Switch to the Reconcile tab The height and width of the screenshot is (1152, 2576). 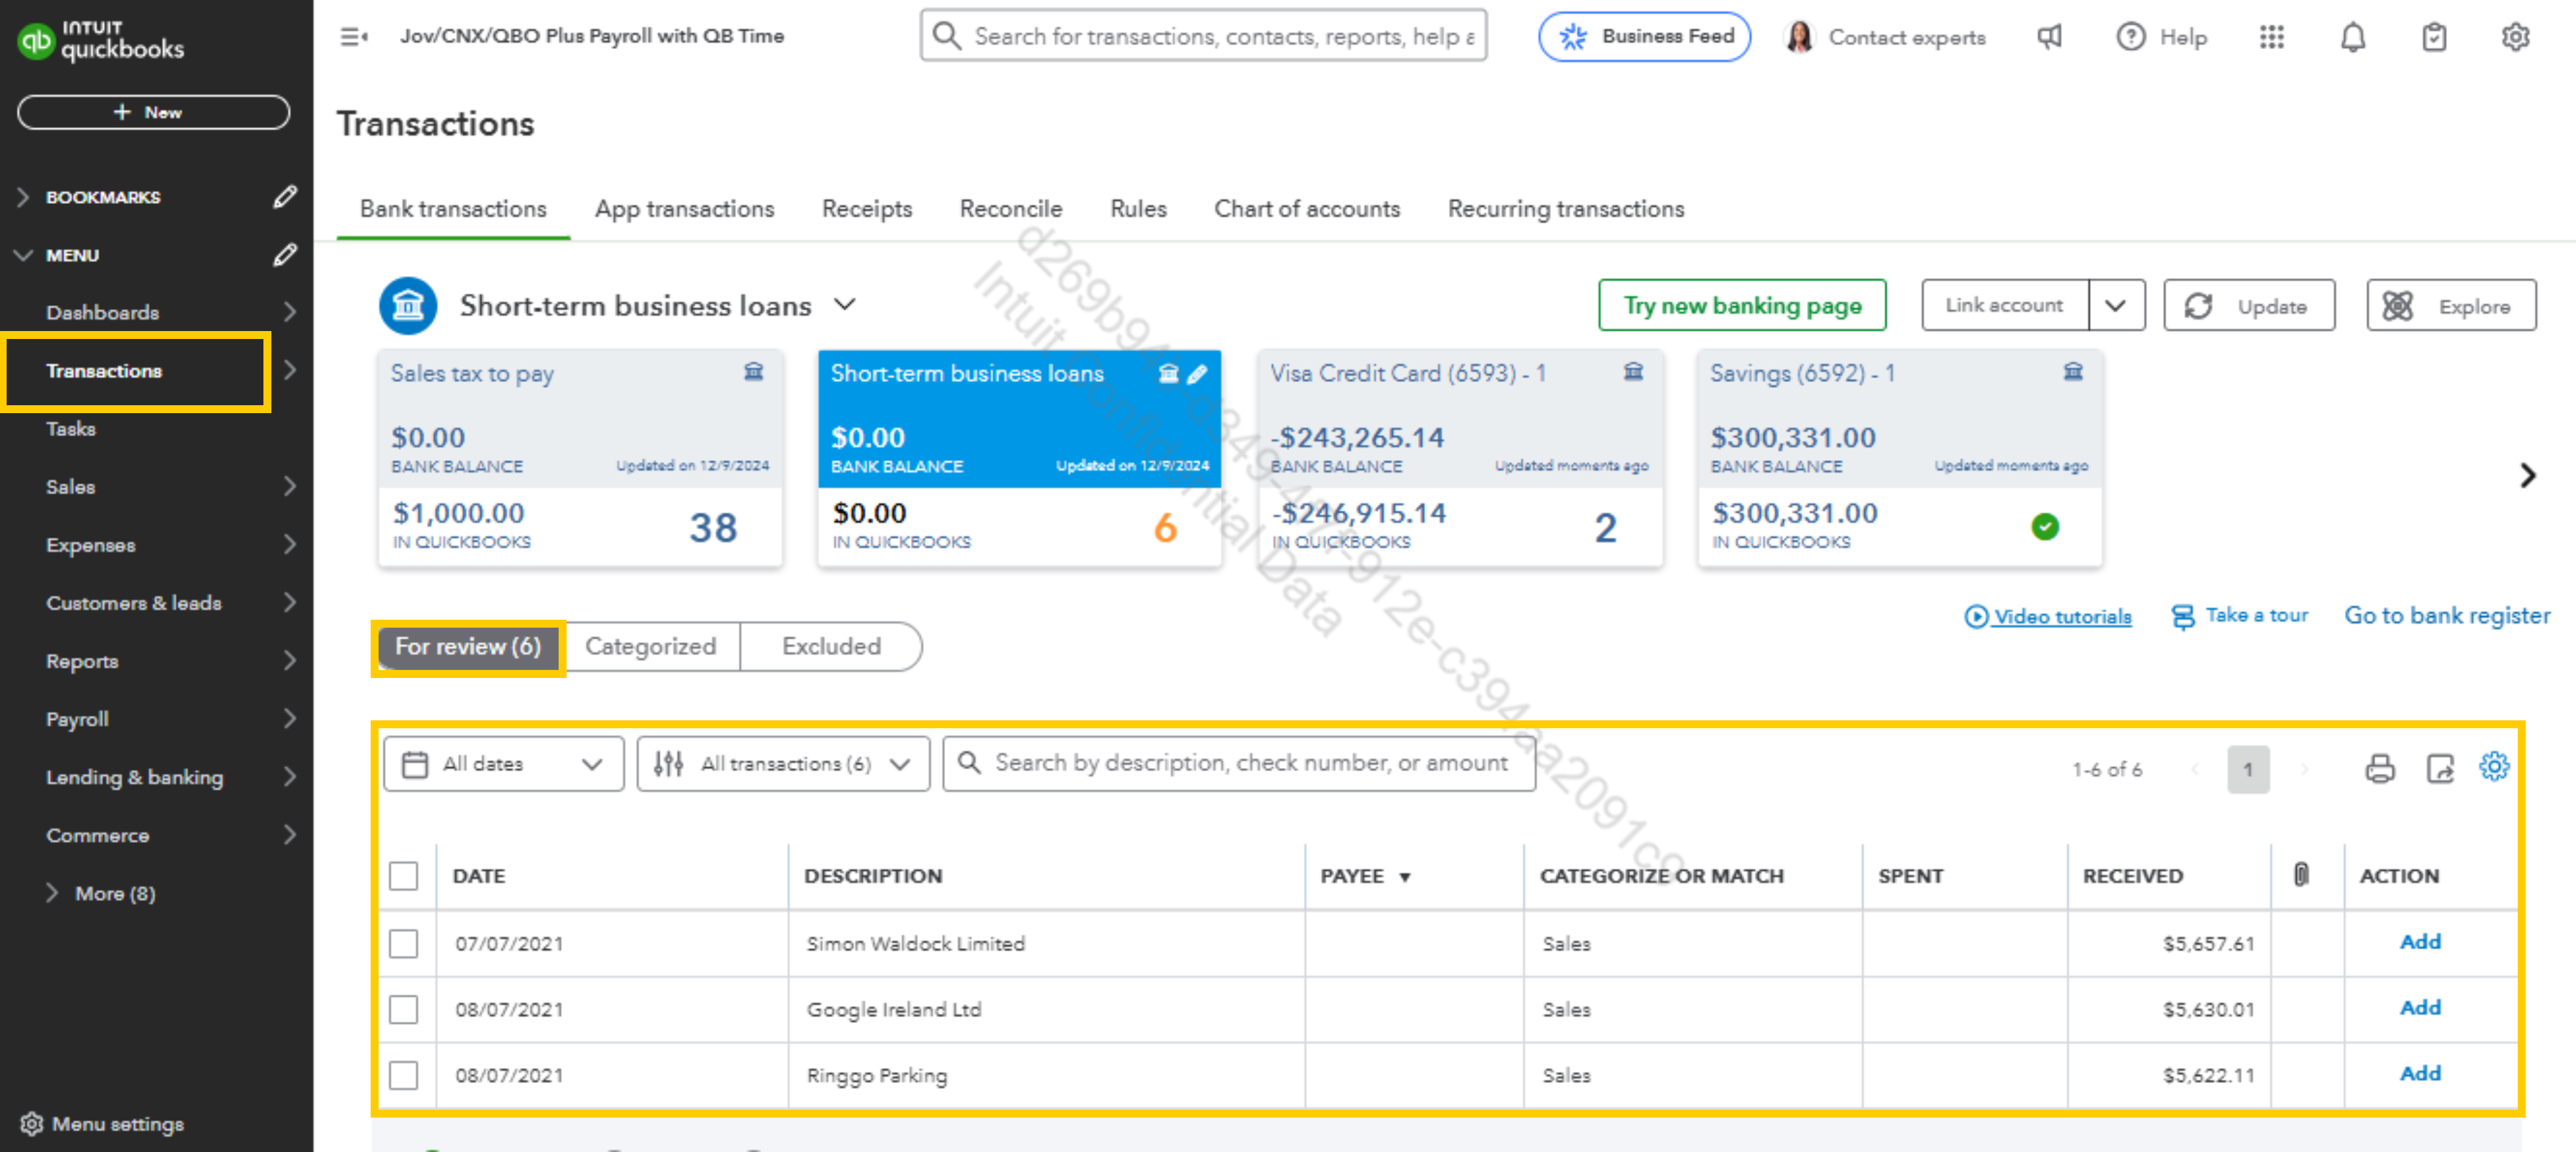(x=1010, y=209)
